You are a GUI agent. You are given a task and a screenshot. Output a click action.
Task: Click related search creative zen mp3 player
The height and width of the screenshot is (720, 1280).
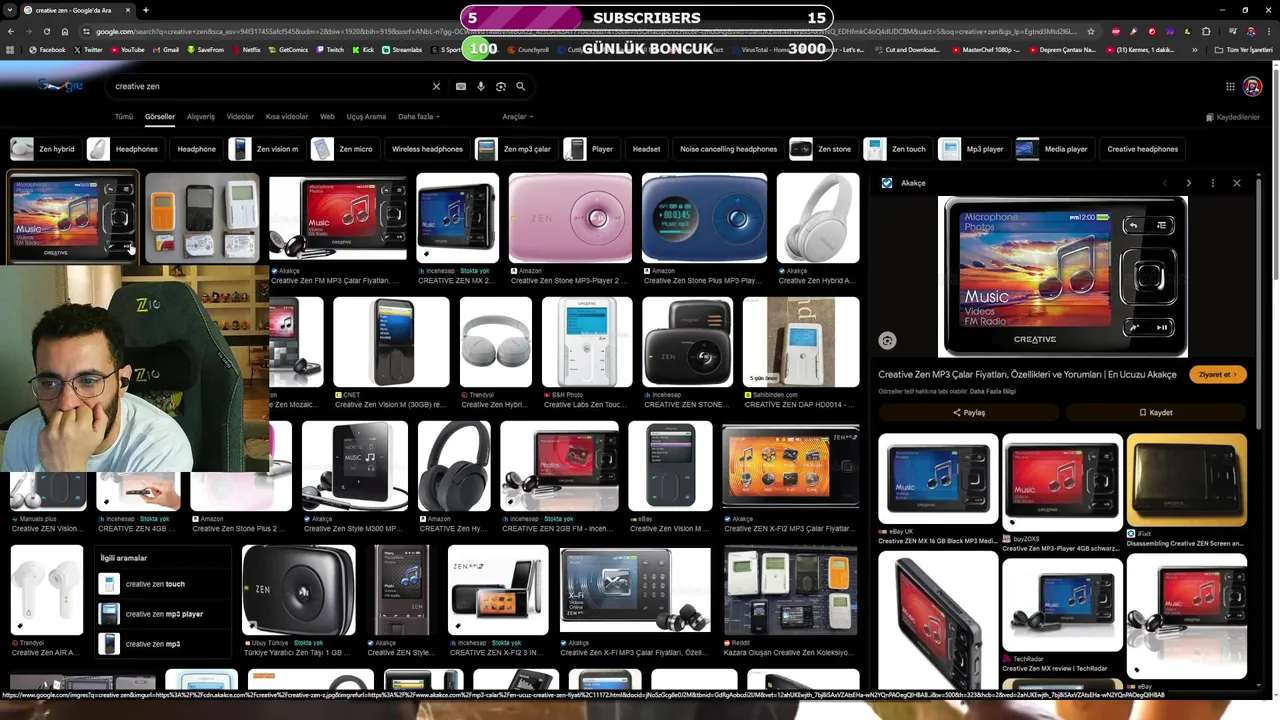[165, 614]
